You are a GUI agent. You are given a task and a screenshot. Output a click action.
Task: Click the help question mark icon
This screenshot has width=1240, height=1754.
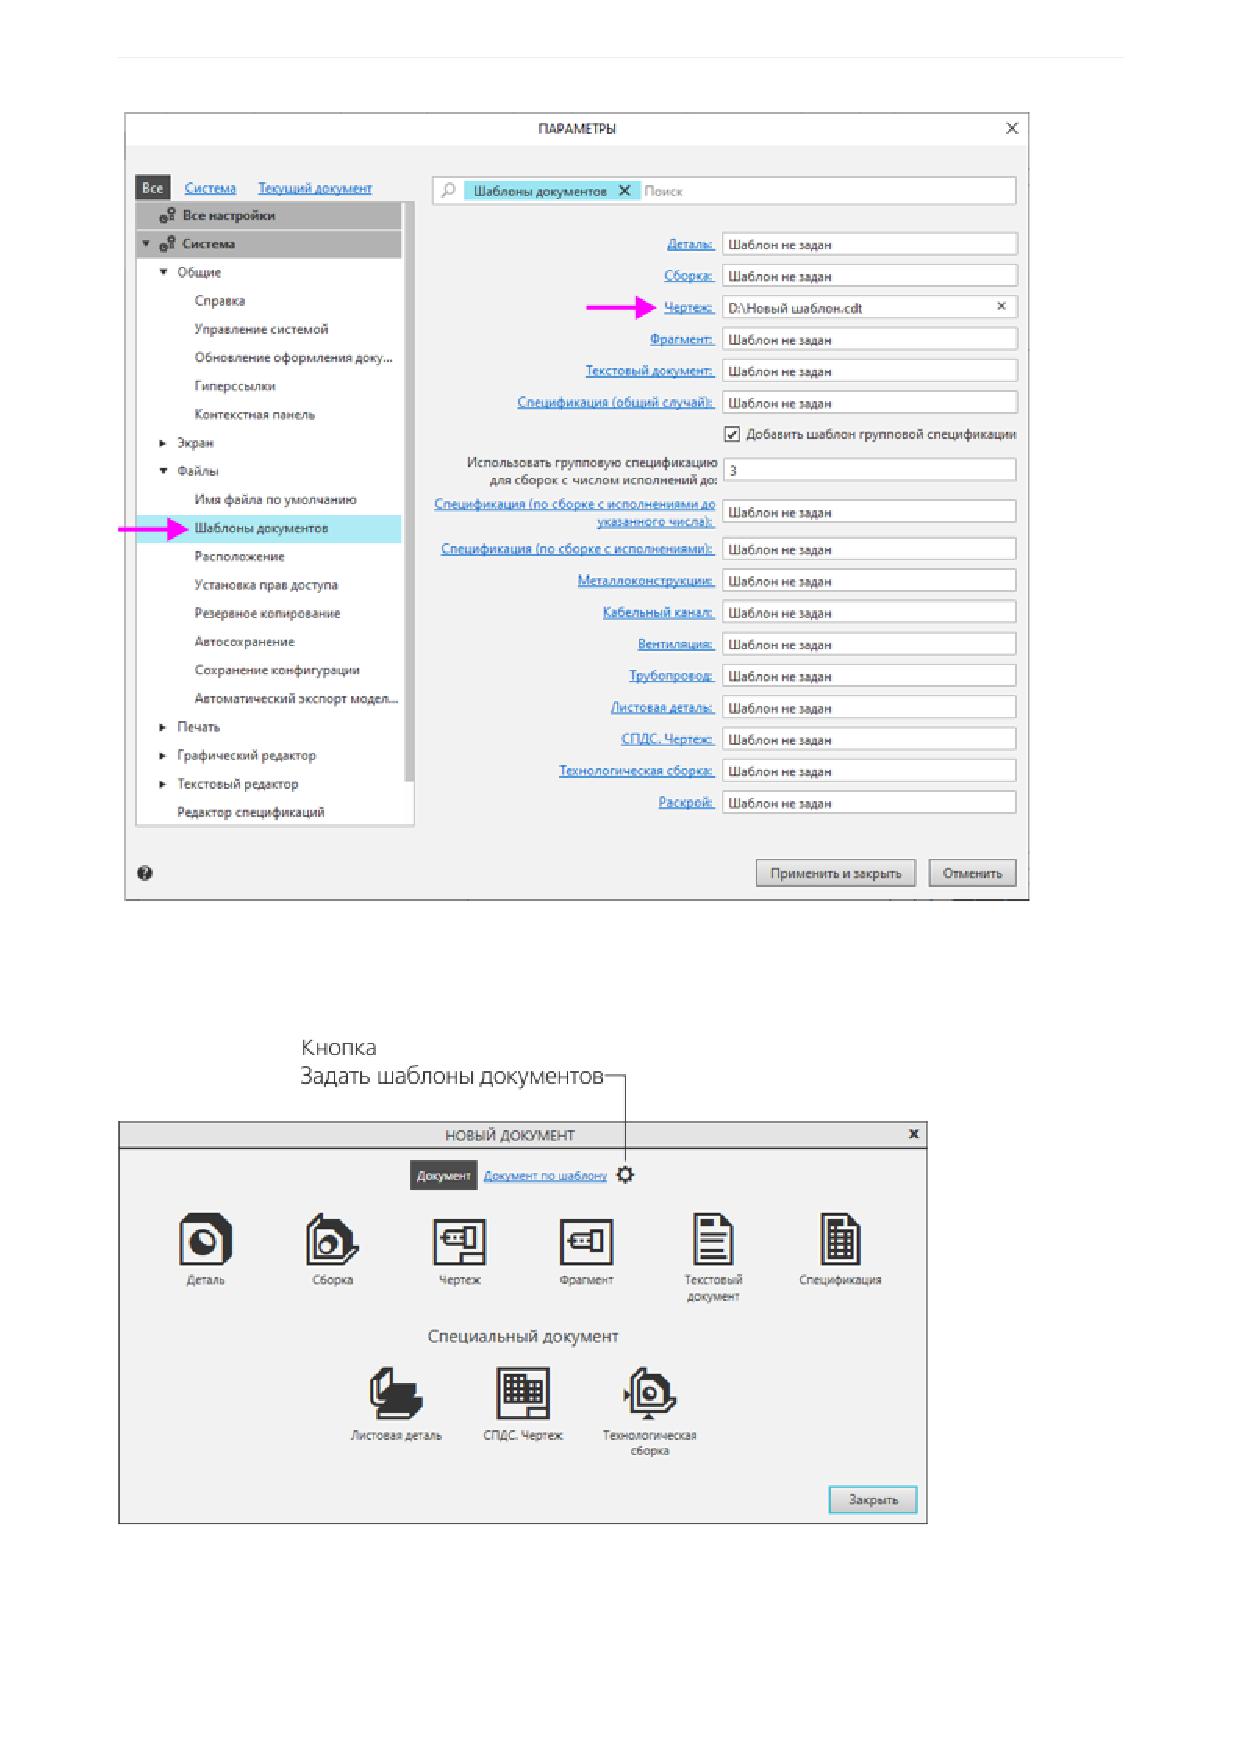[145, 873]
